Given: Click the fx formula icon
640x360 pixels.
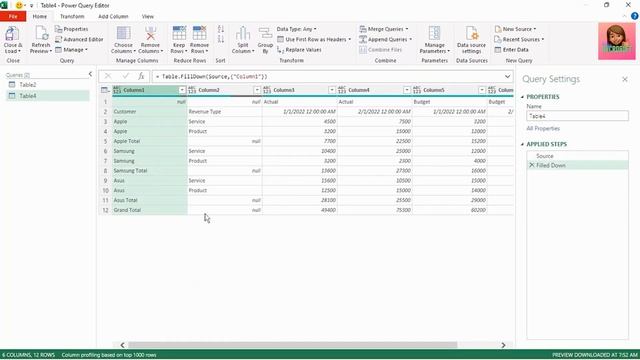Looking at the screenshot, I should (x=141, y=76).
